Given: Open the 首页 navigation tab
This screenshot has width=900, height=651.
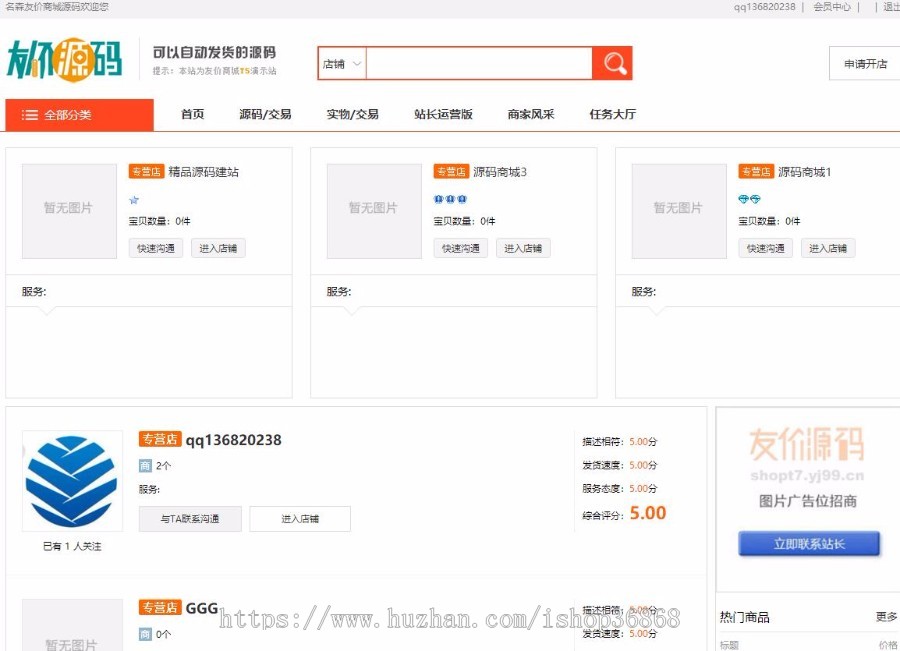Looking at the screenshot, I should click(192, 114).
